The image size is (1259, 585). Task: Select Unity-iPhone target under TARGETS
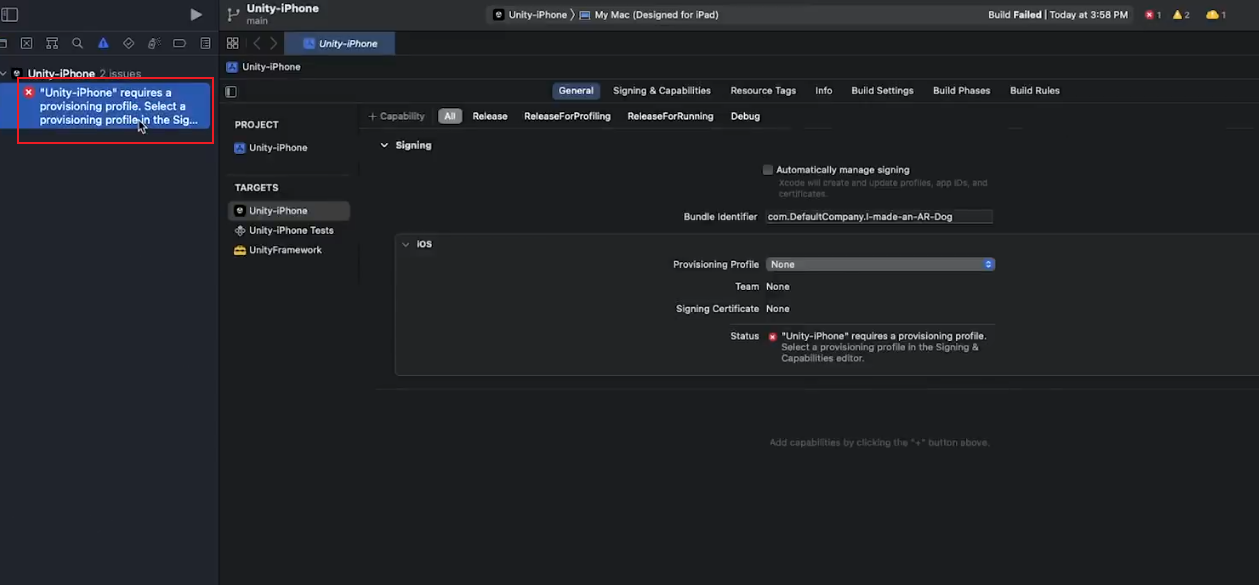pyautogui.click(x=289, y=211)
